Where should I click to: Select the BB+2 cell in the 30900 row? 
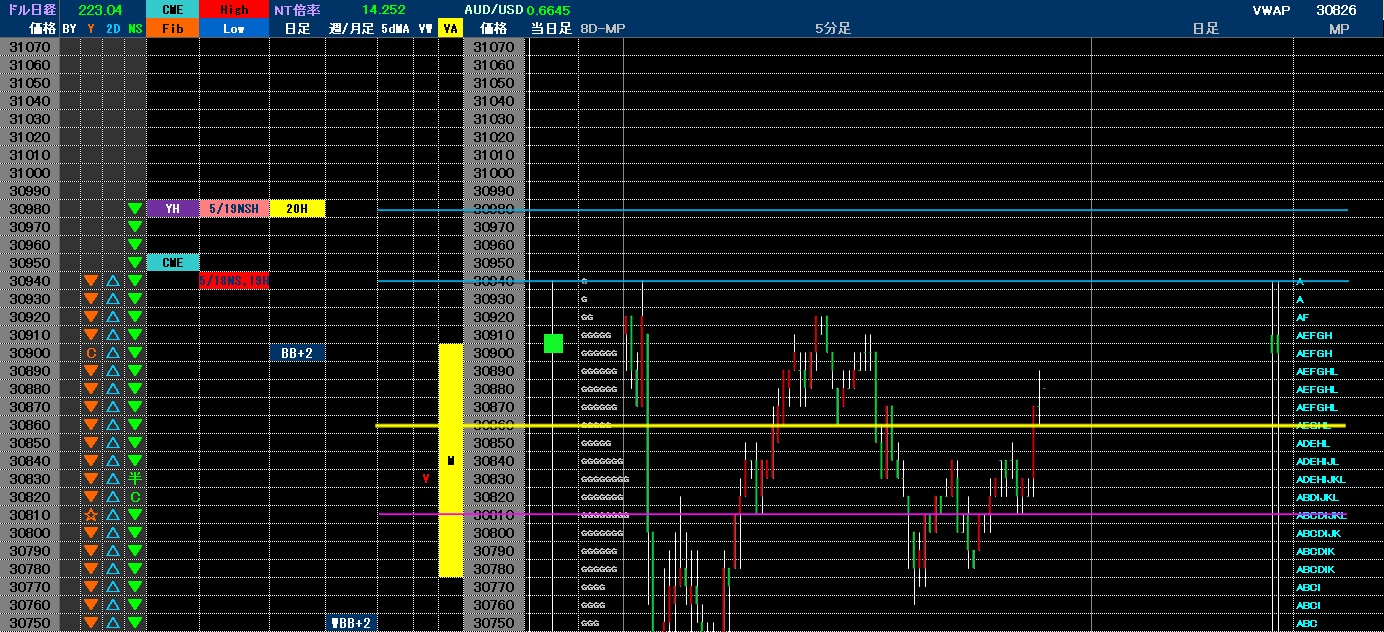[297, 353]
